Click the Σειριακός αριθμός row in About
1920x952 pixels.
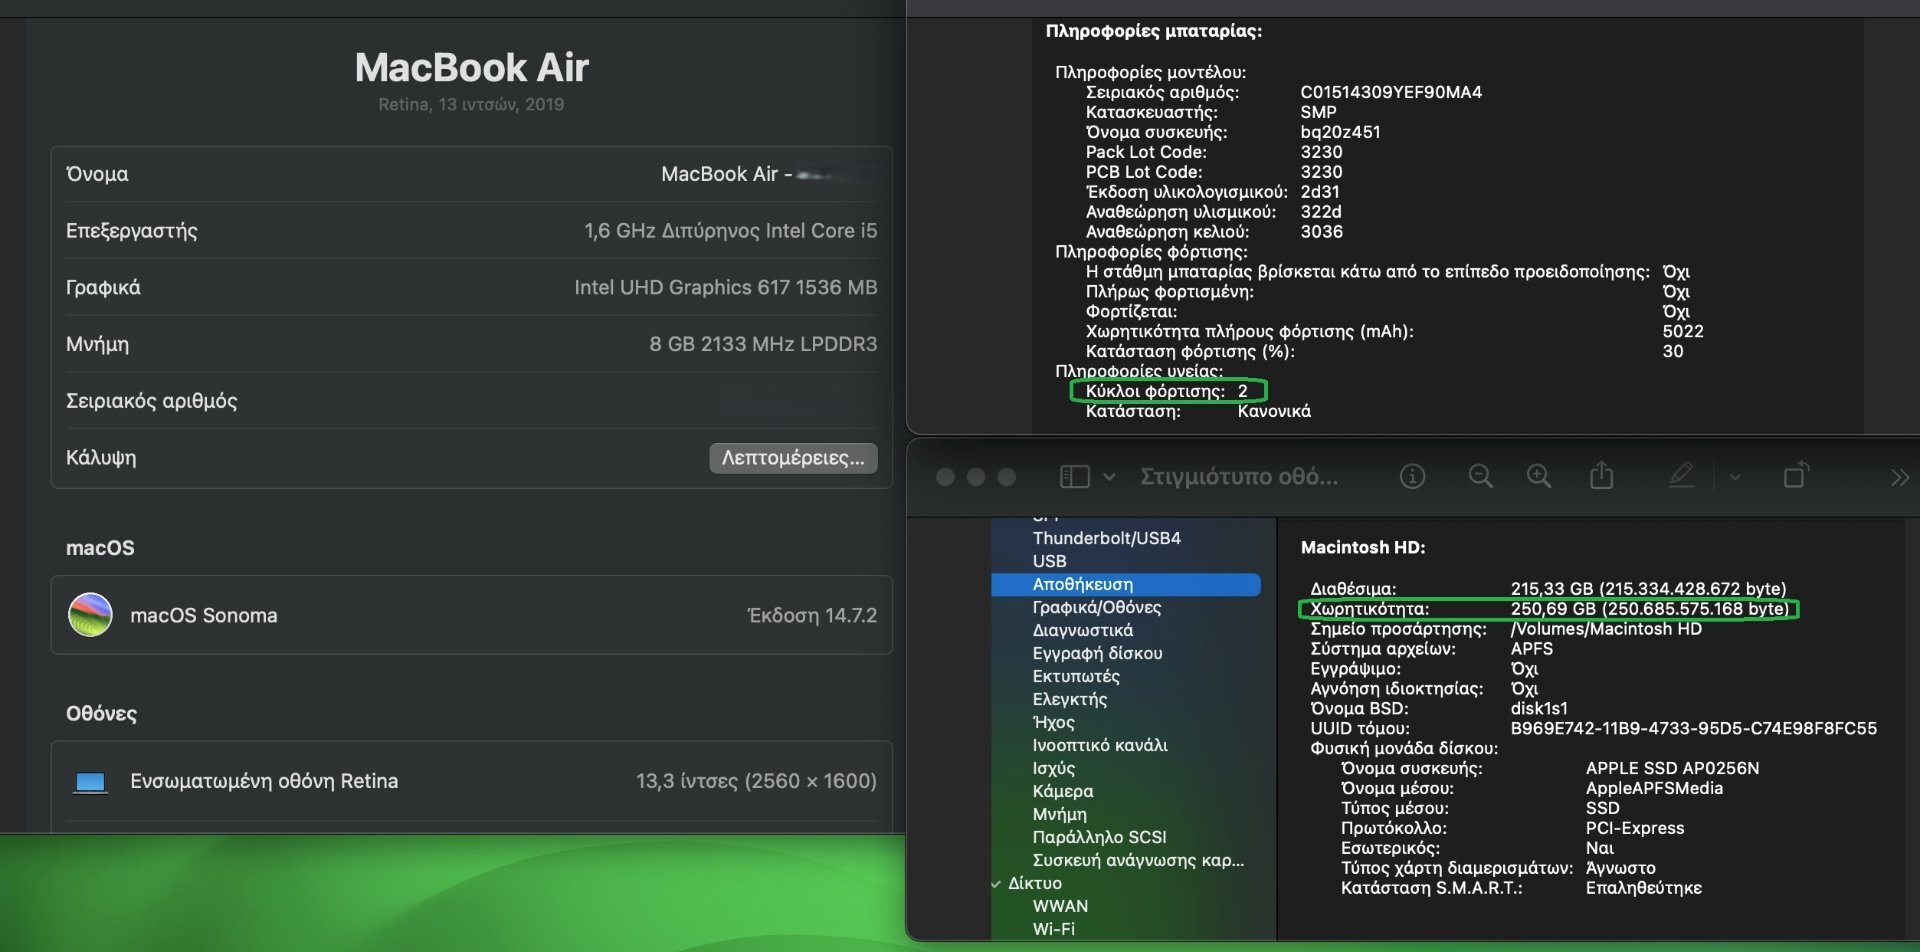pos(471,401)
